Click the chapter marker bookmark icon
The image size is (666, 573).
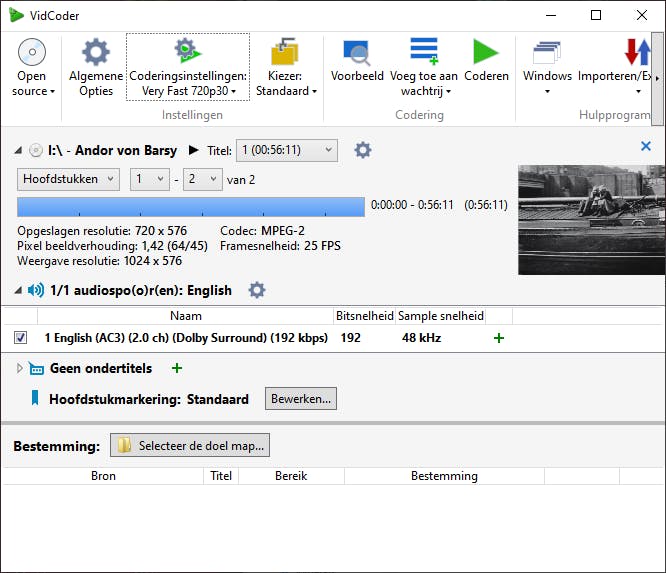[35, 398]
